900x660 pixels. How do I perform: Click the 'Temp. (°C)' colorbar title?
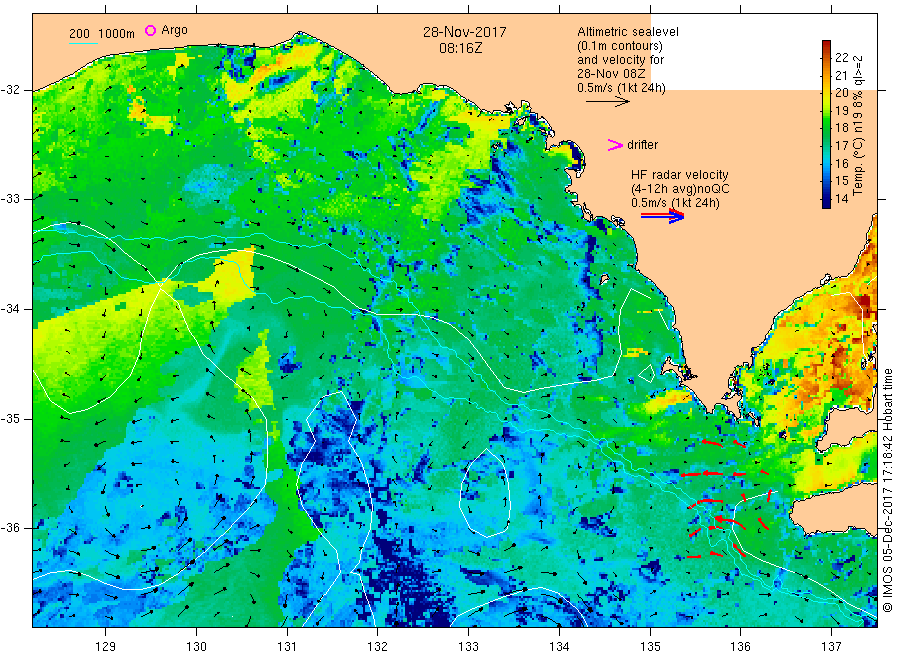tap(858, 166)
